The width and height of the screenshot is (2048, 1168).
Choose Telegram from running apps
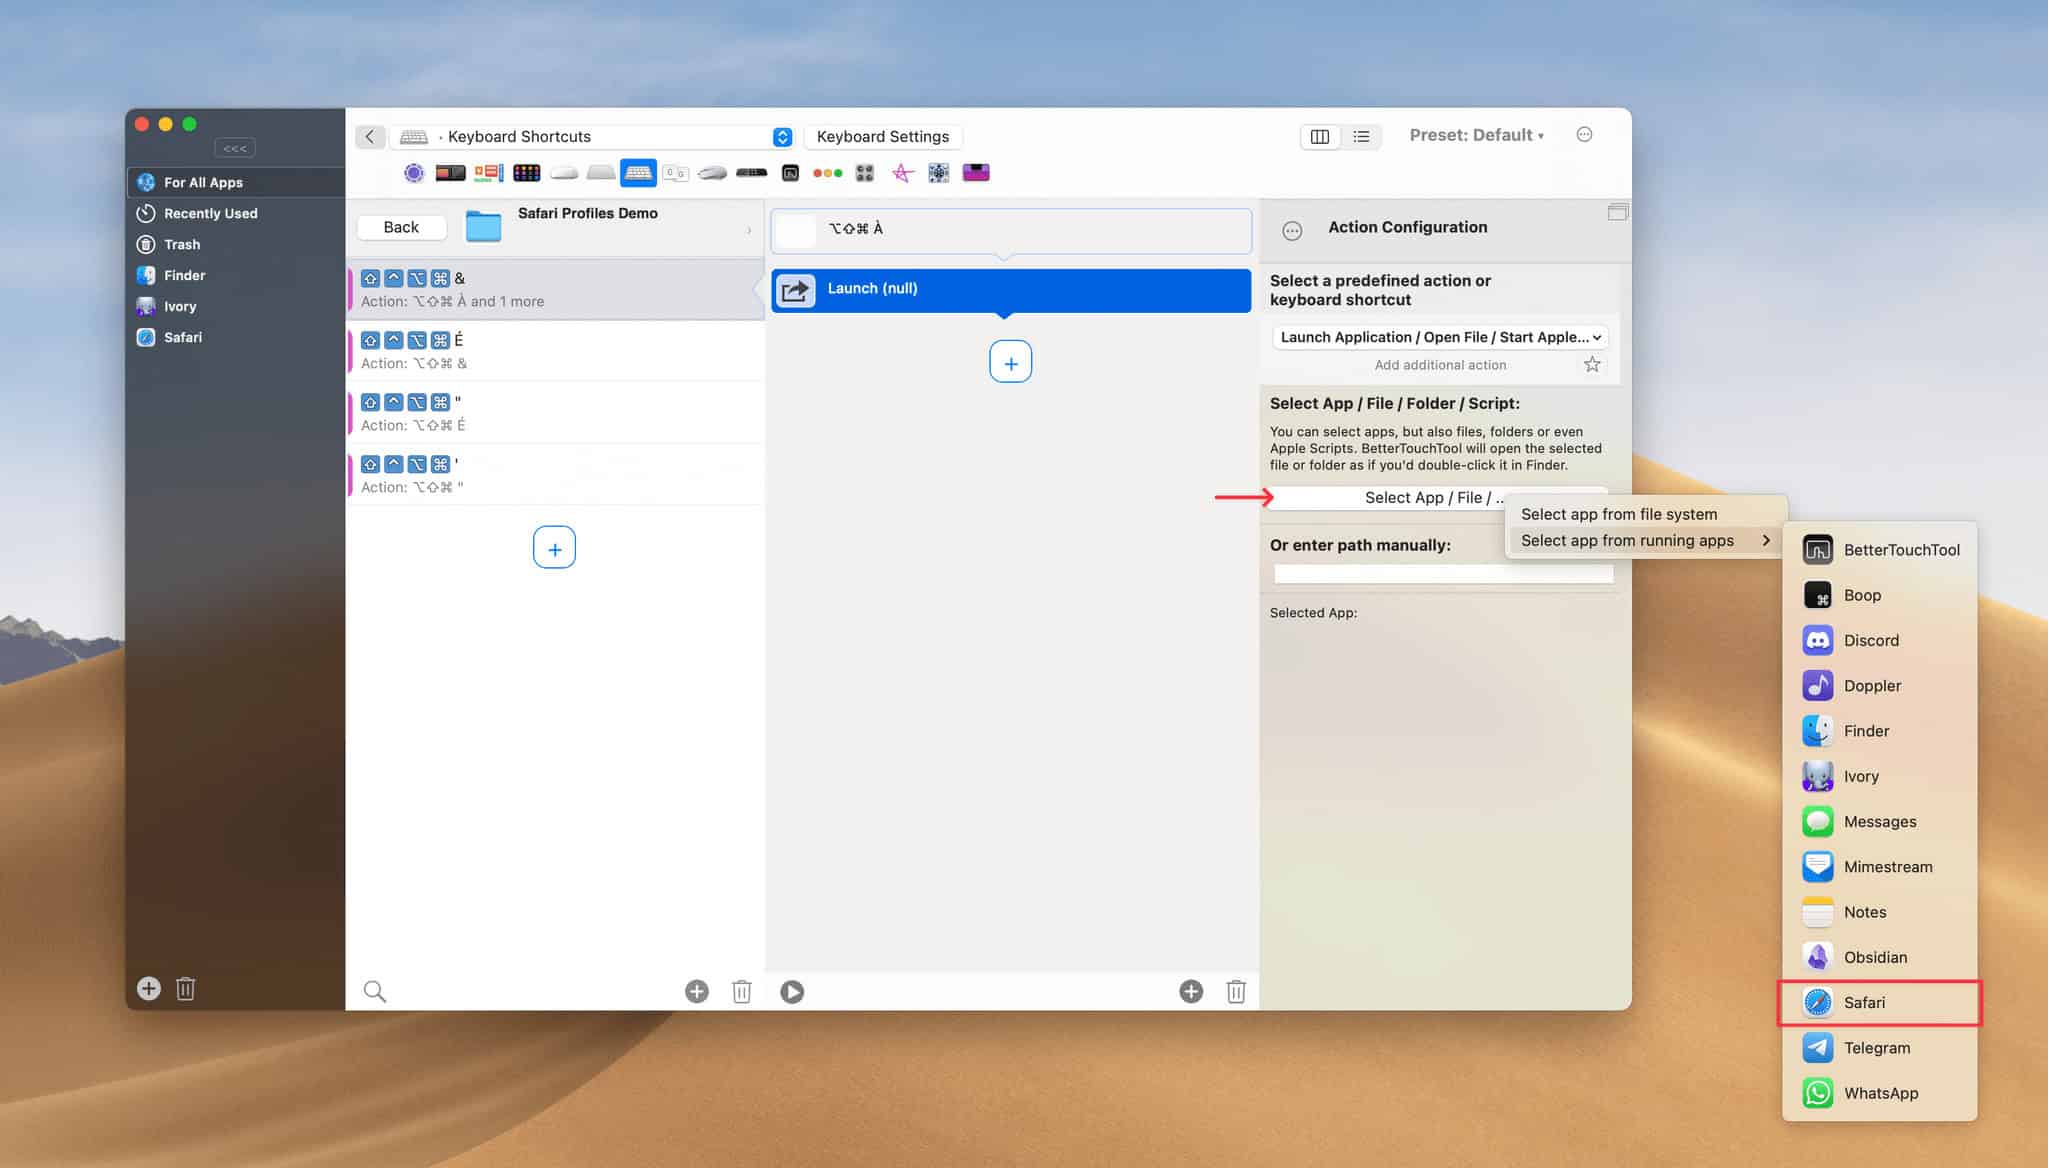[x=1879, y=1048]
